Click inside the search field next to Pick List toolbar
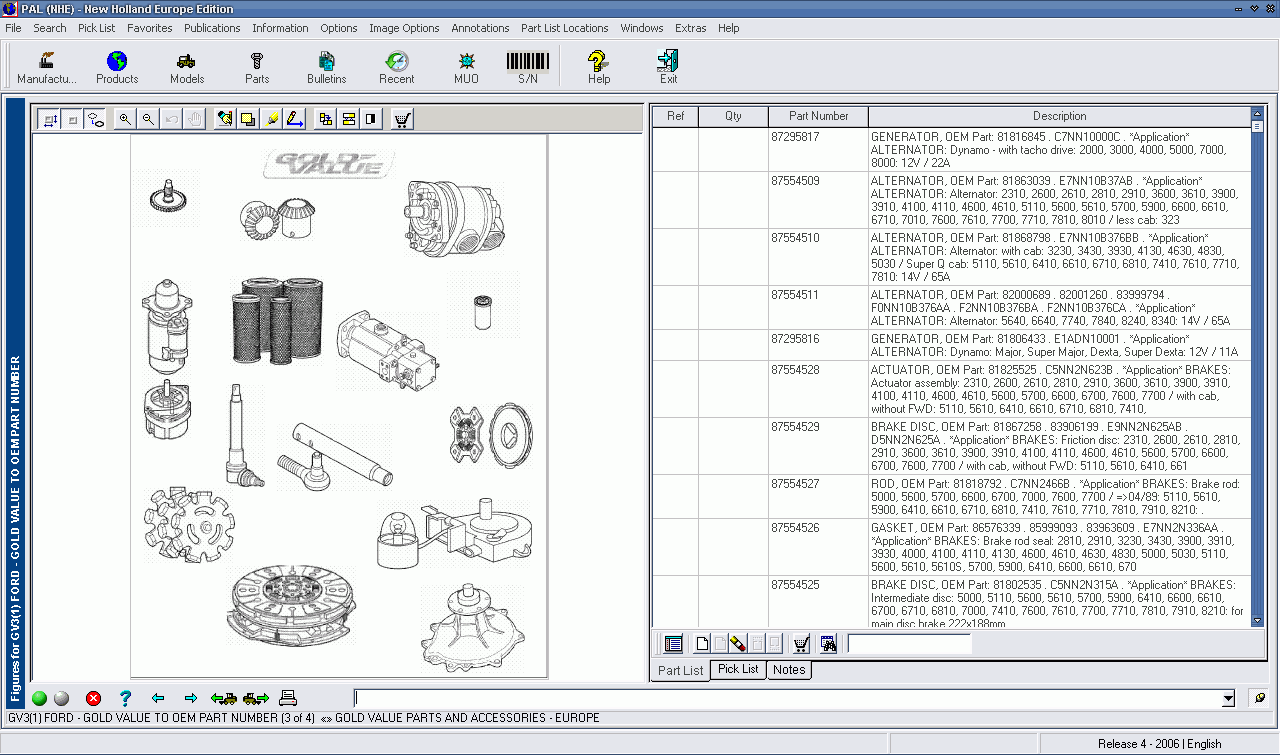This screenshot has width=1280, height=755. pyautogui.click(x=910, y=643)
